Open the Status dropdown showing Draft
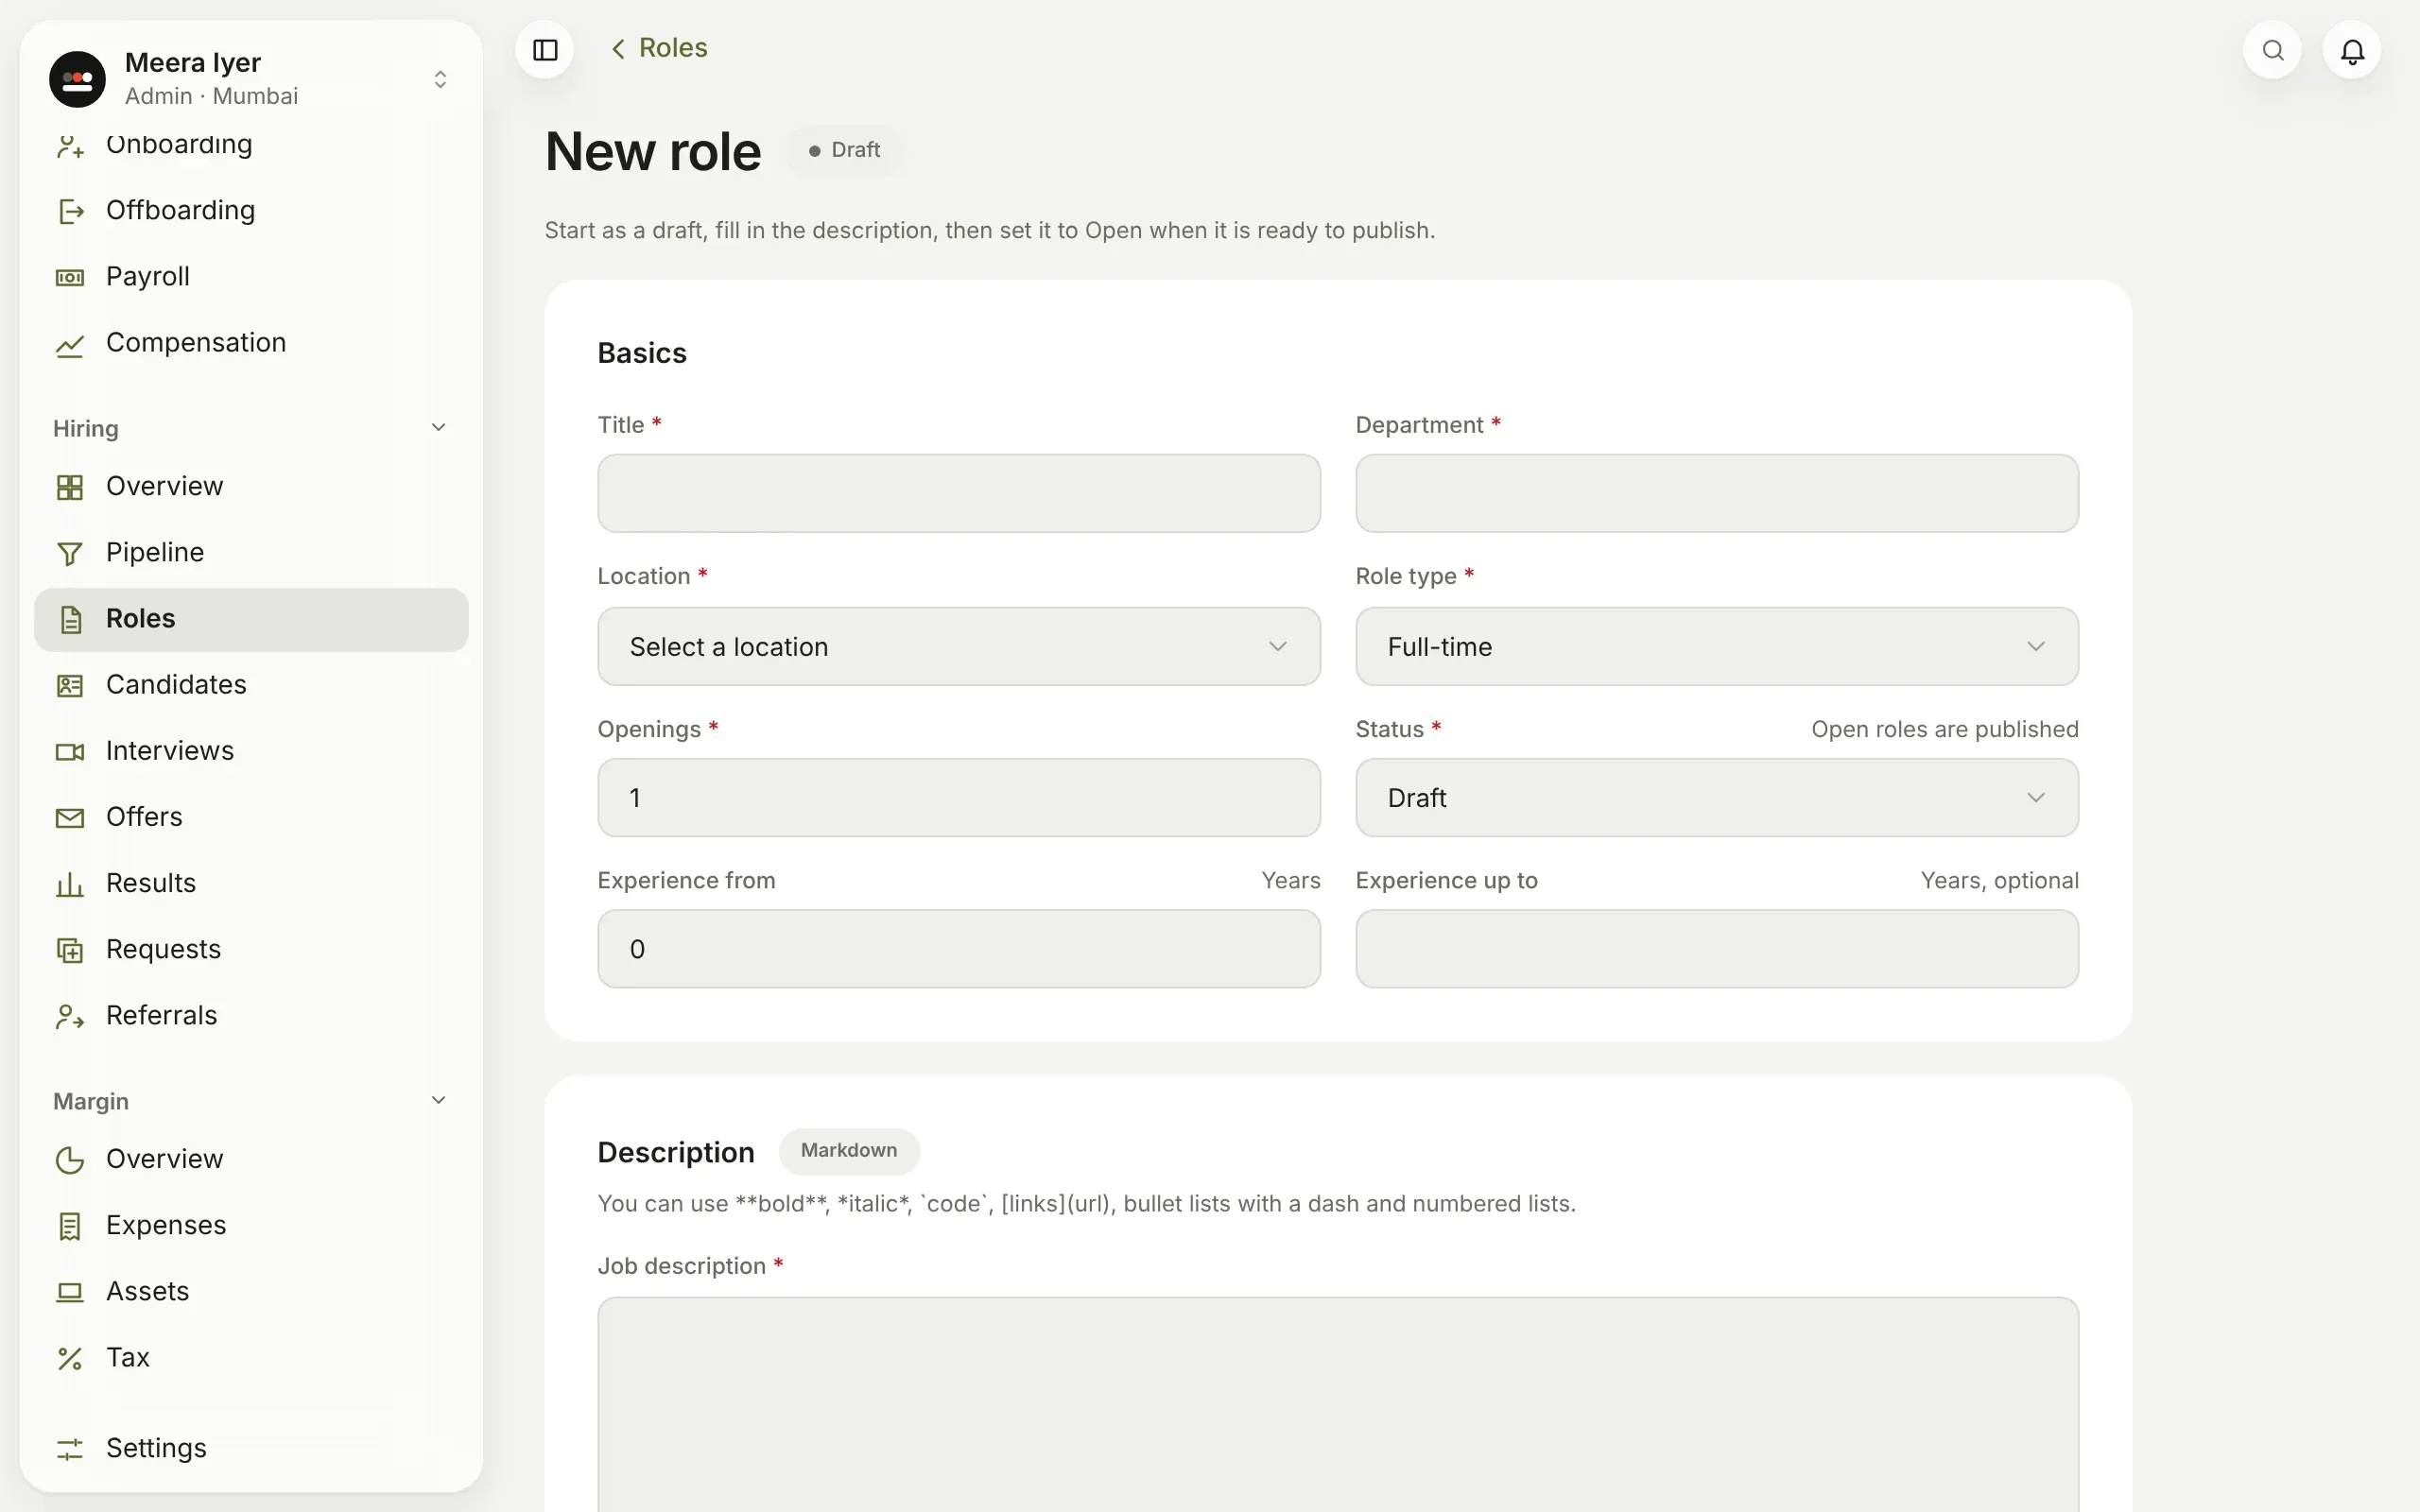This screenshot has height=1512, width=2420. pyautogui.click(x=1717, y=797)
